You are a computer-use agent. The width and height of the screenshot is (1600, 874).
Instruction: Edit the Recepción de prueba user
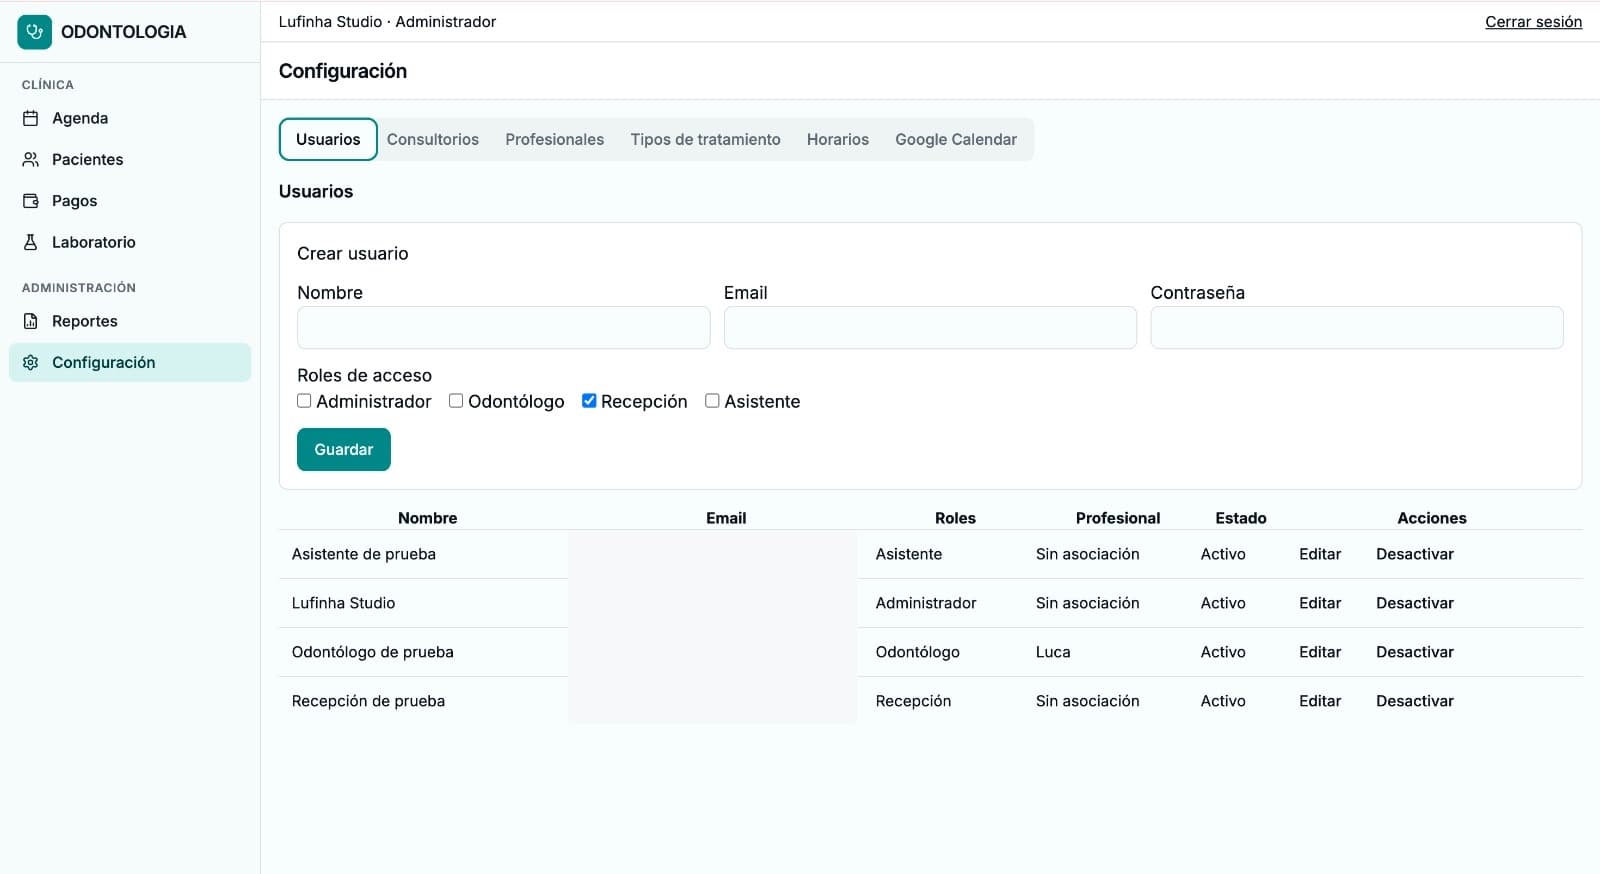point(1320,701)
